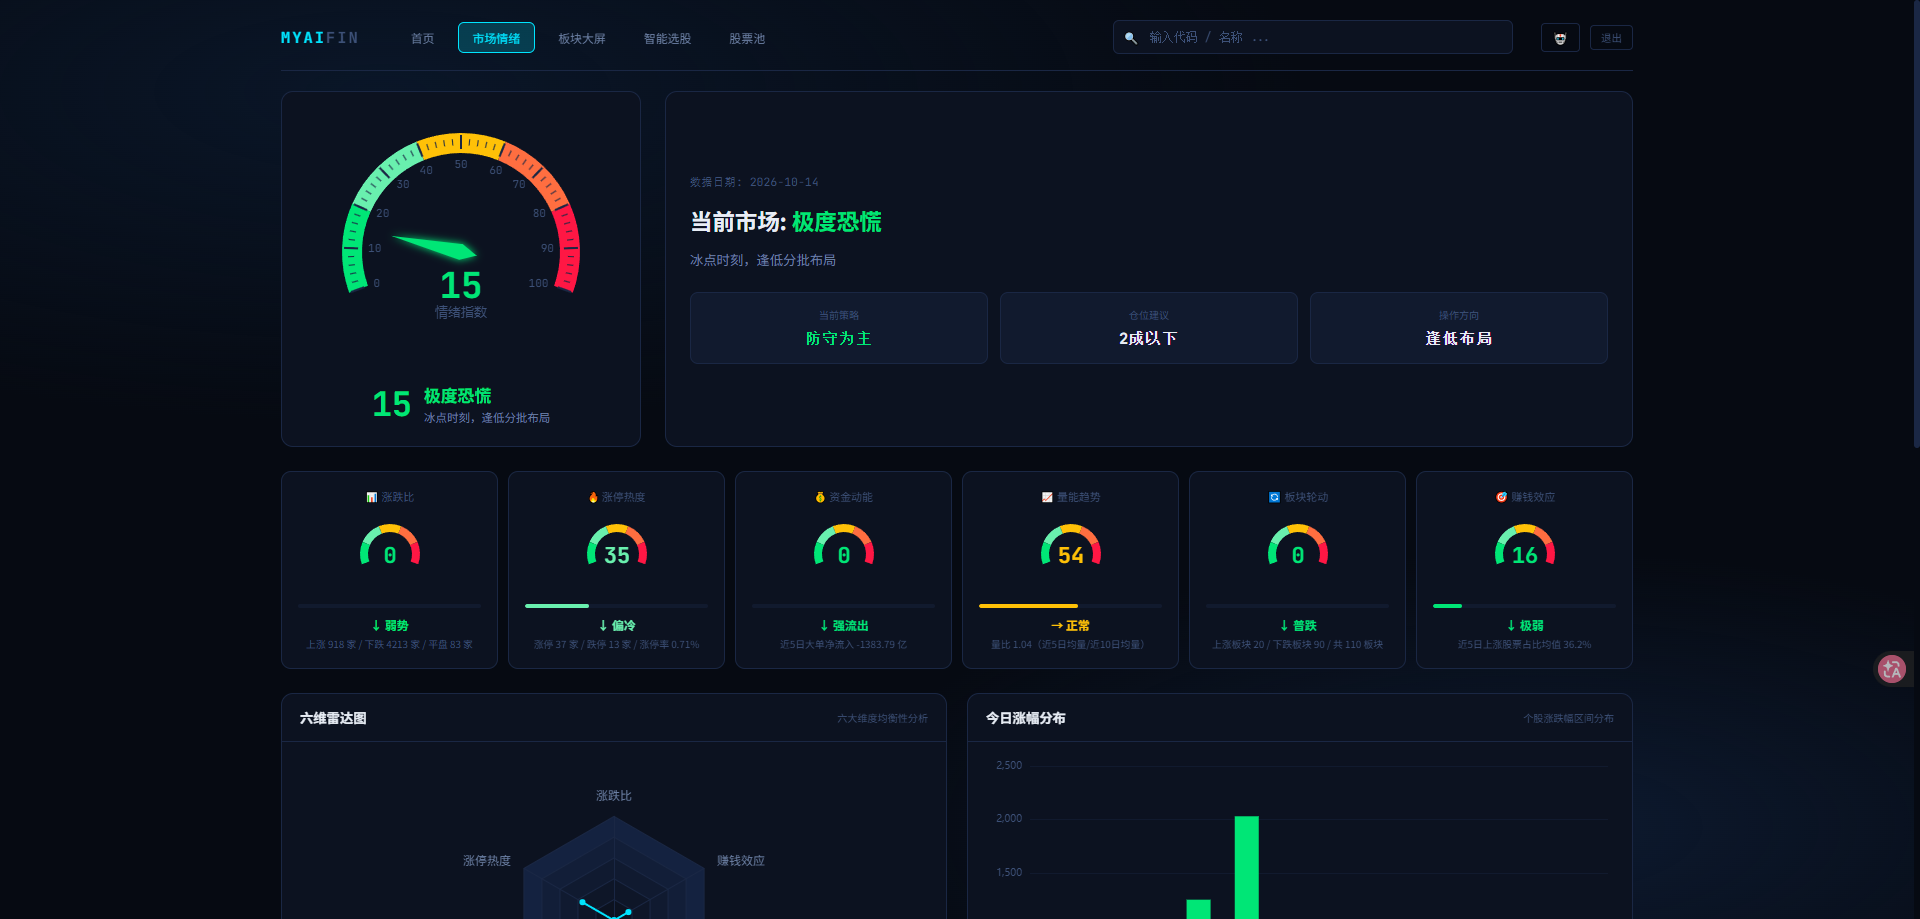Screen dimensions: 1920x919
Task: Switch to the 板块大屏 tab
Action: point(582,39)
